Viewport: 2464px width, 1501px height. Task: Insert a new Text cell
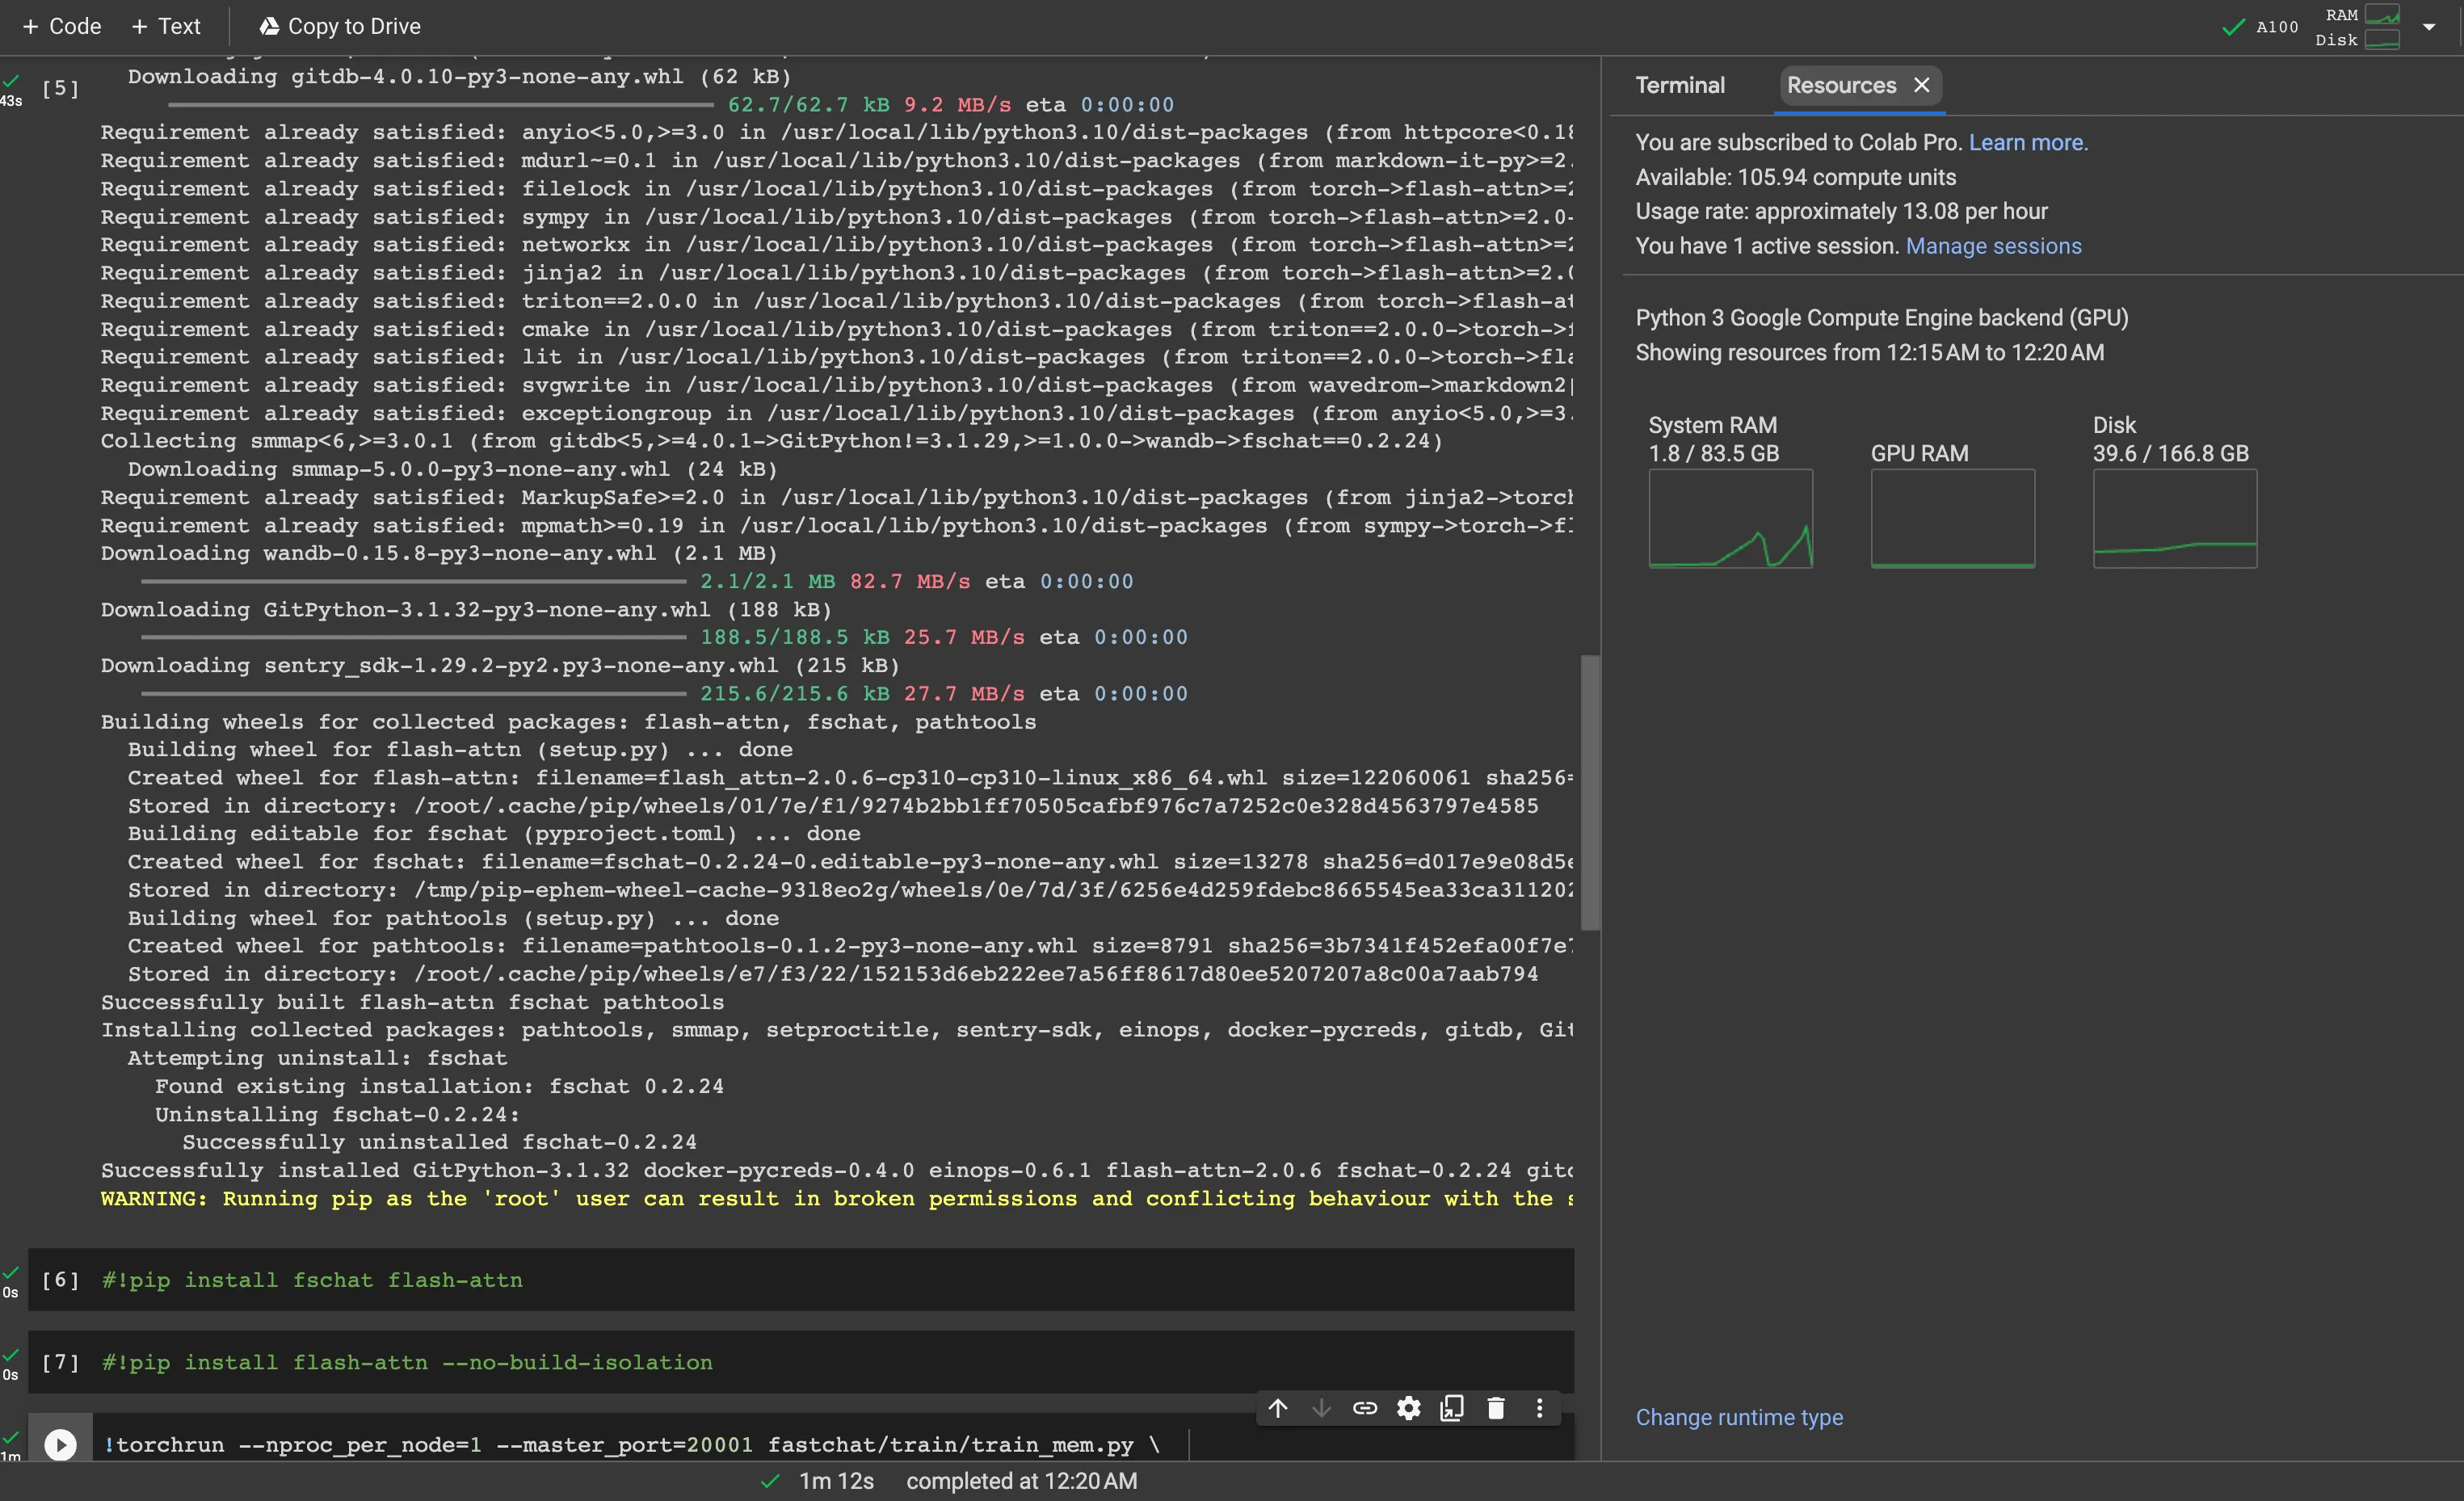[166, 27]
